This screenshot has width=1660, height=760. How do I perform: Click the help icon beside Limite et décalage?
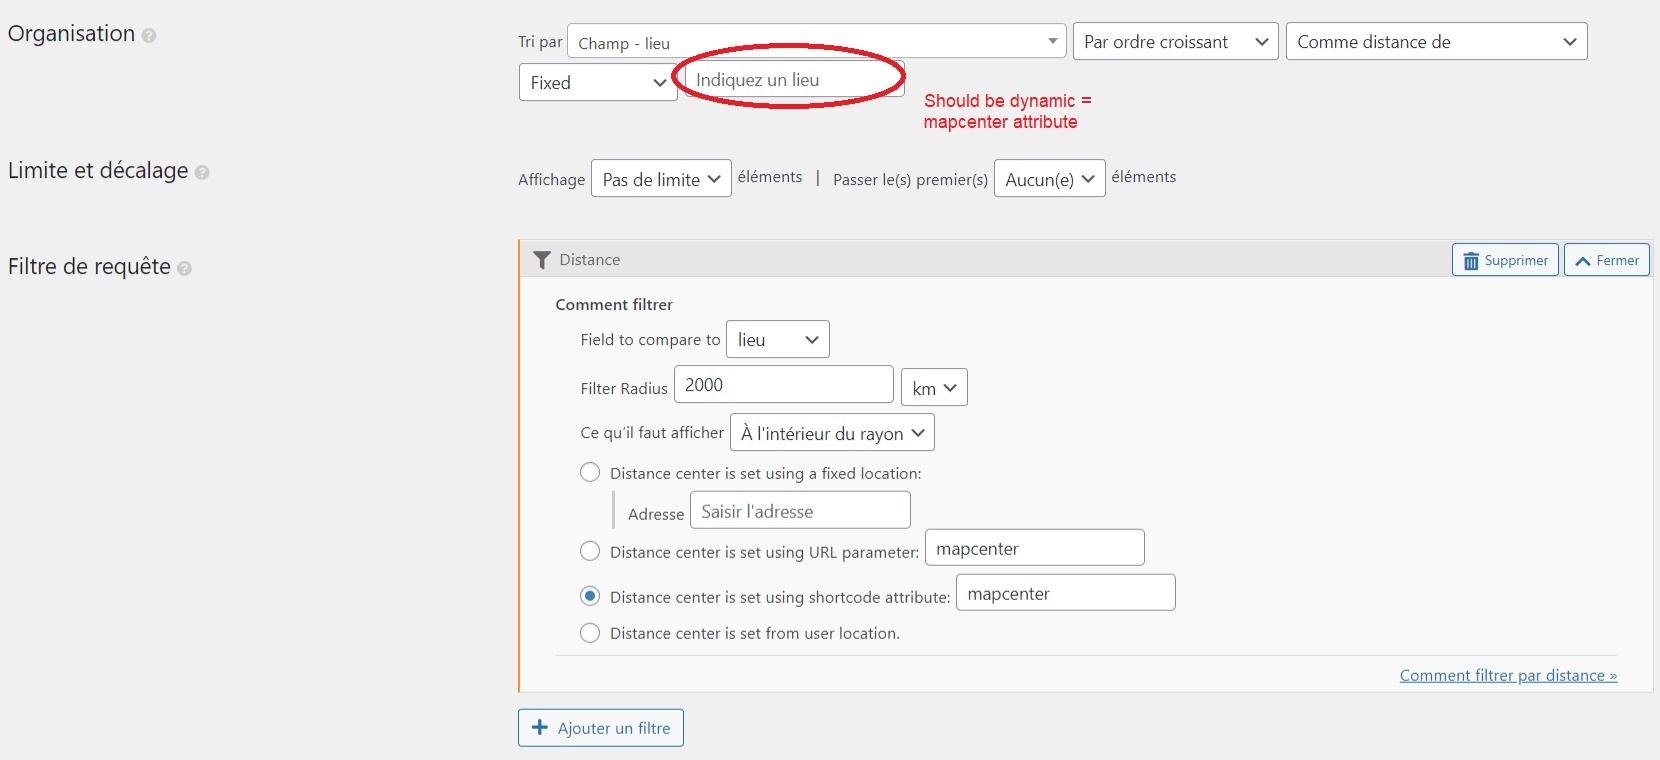pos(202,172)
